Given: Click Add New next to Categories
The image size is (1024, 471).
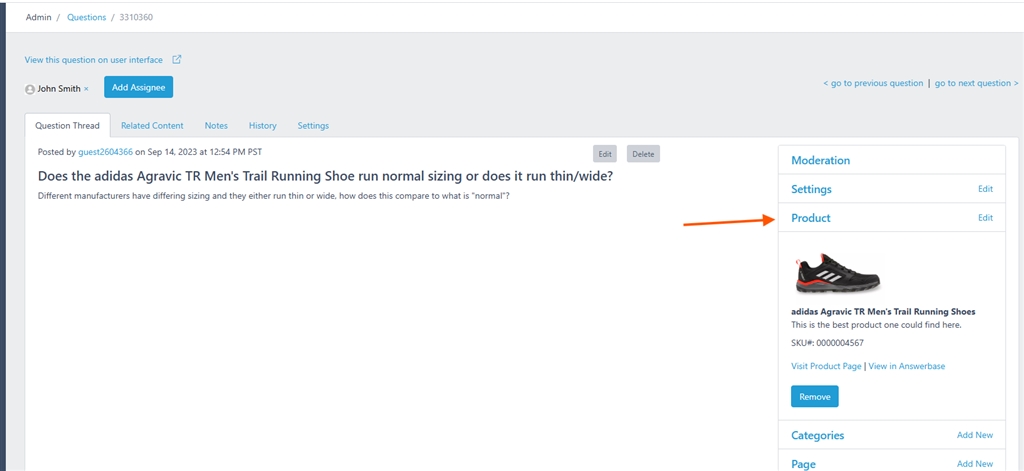Looking at the screenshot, I should pyautogui.click(x=975, y=435).
